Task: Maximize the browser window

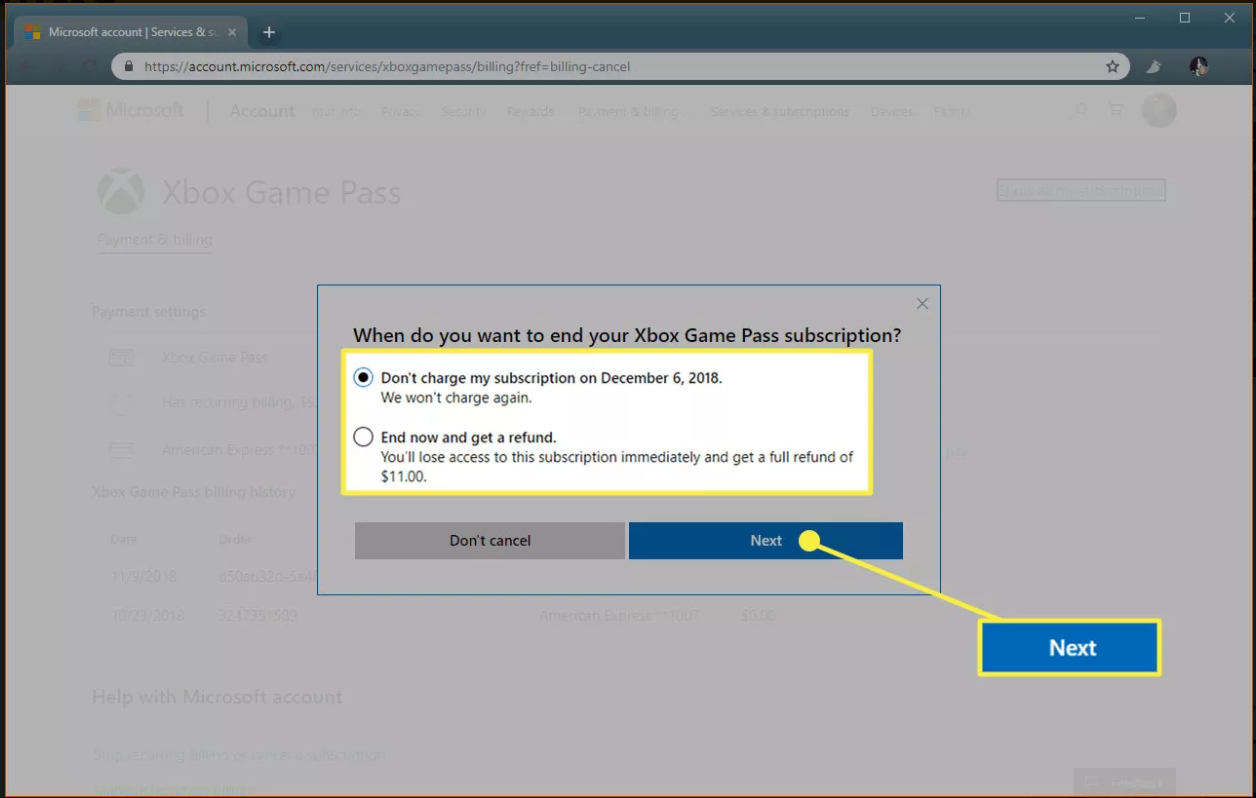Action: tap(1184, 18)
